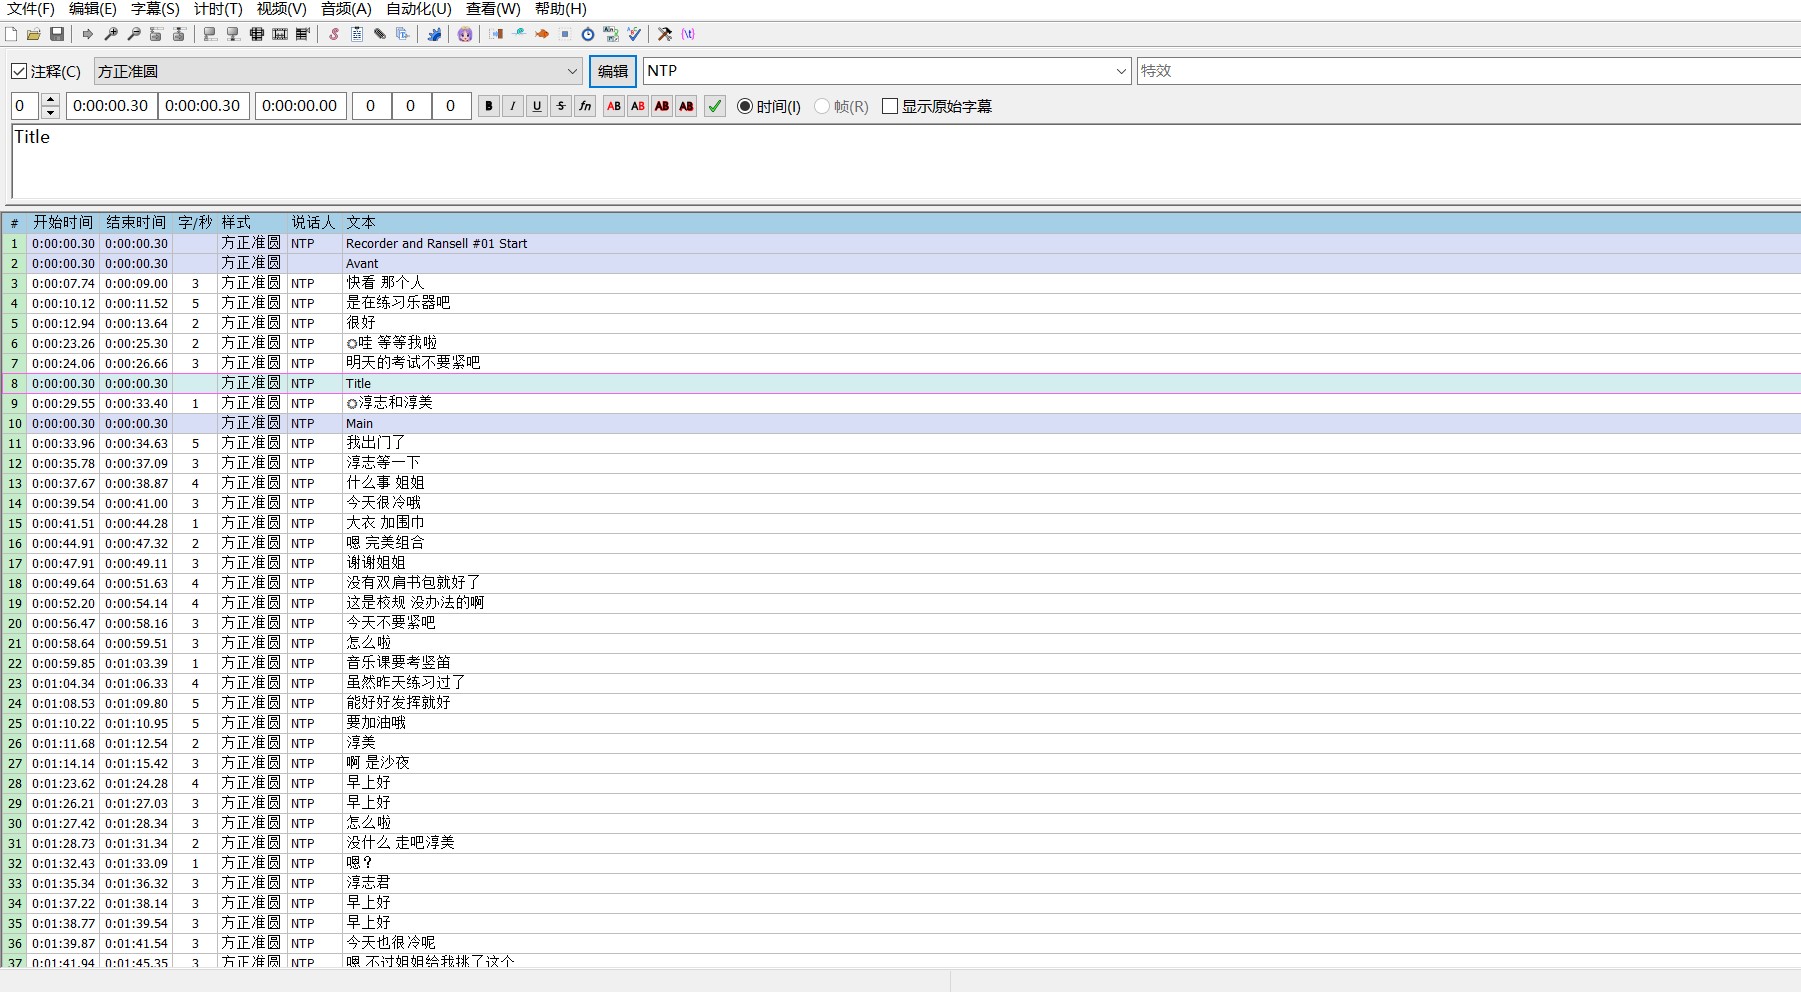The height and width of the screenshot is (992, 1801).
Task: Open script Properties clipboard icon
Action: pos(357,34)
